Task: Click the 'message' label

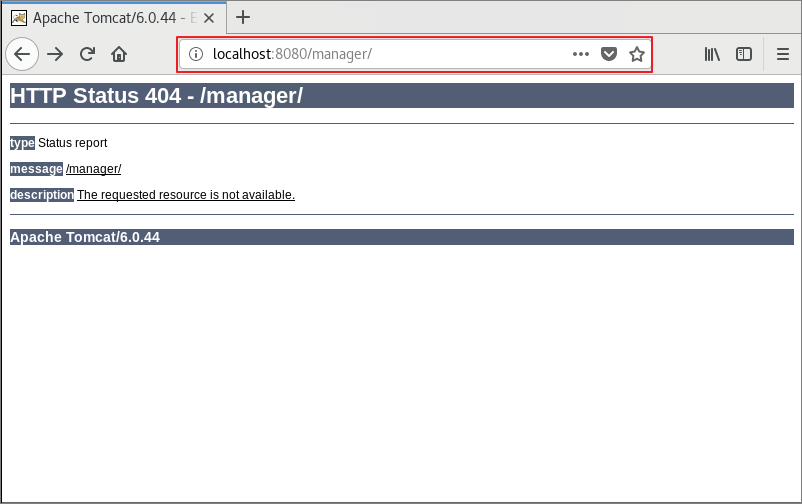Action: (x=36, y=169)
